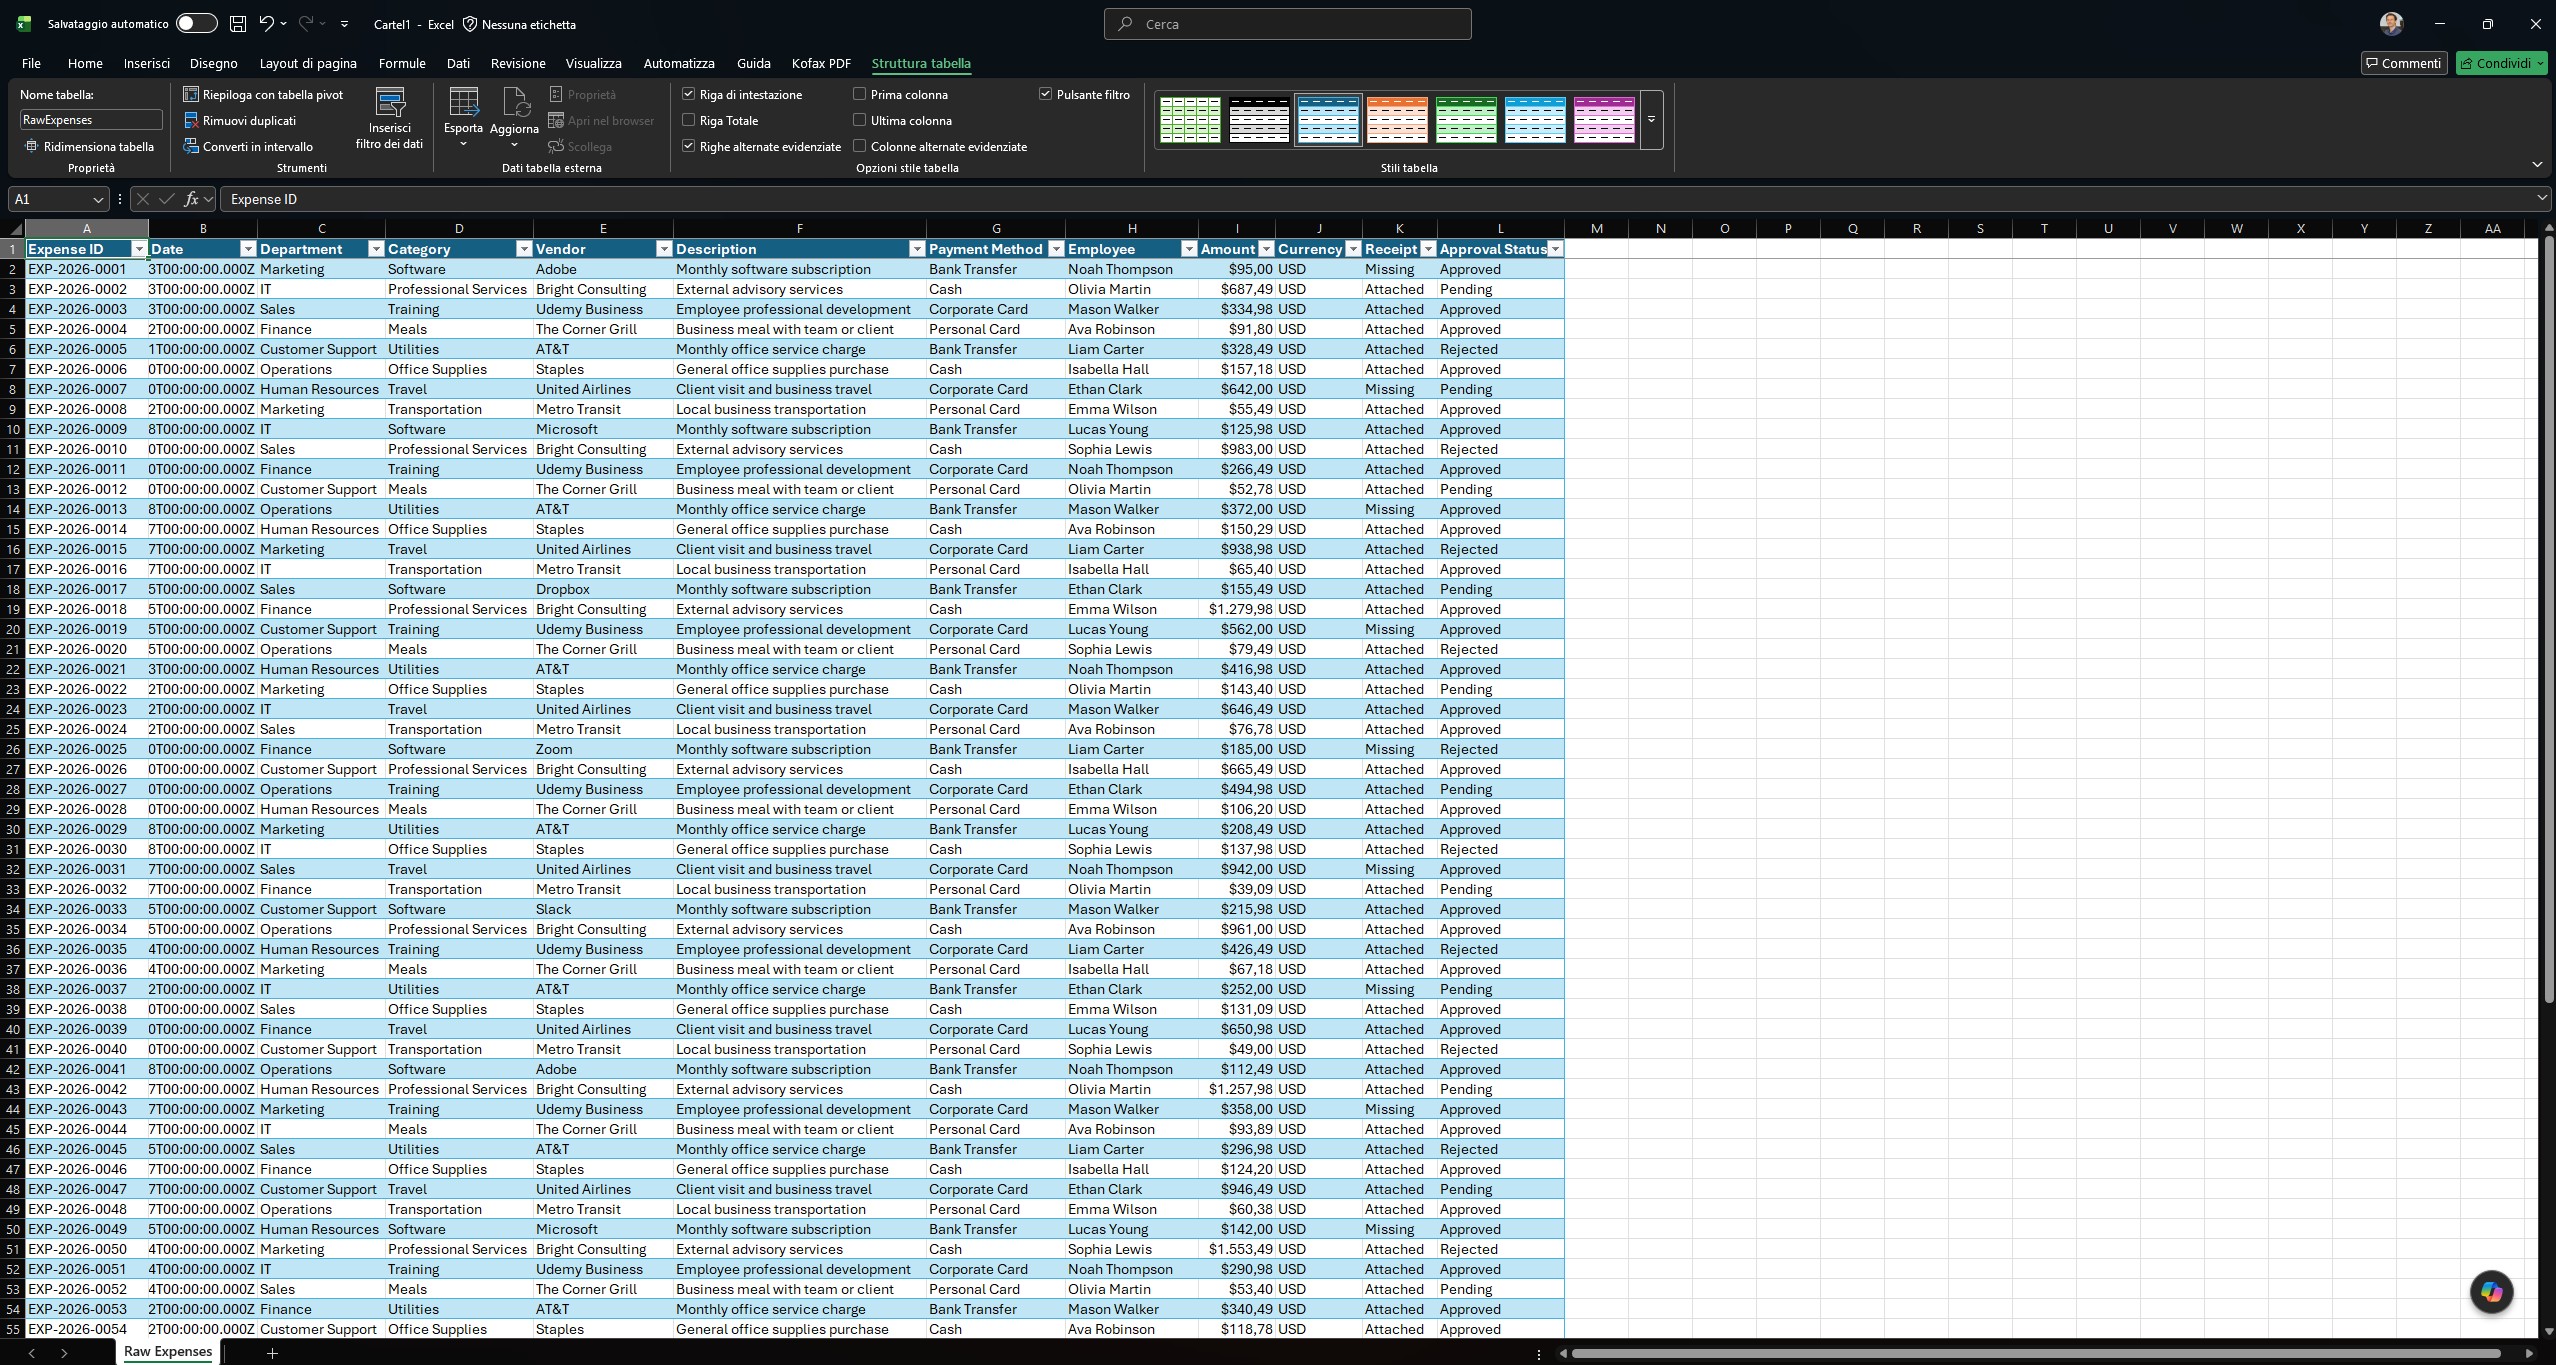
Task: Enable Prima colonna checkbox
Action: [x=859, y=94]
